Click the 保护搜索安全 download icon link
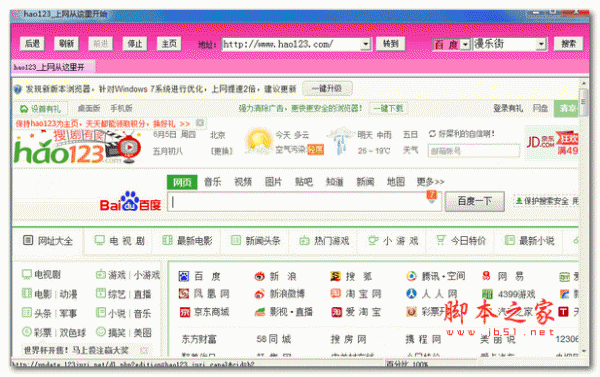600x377 pixels. pyautogui.click(x=519, y=201)
